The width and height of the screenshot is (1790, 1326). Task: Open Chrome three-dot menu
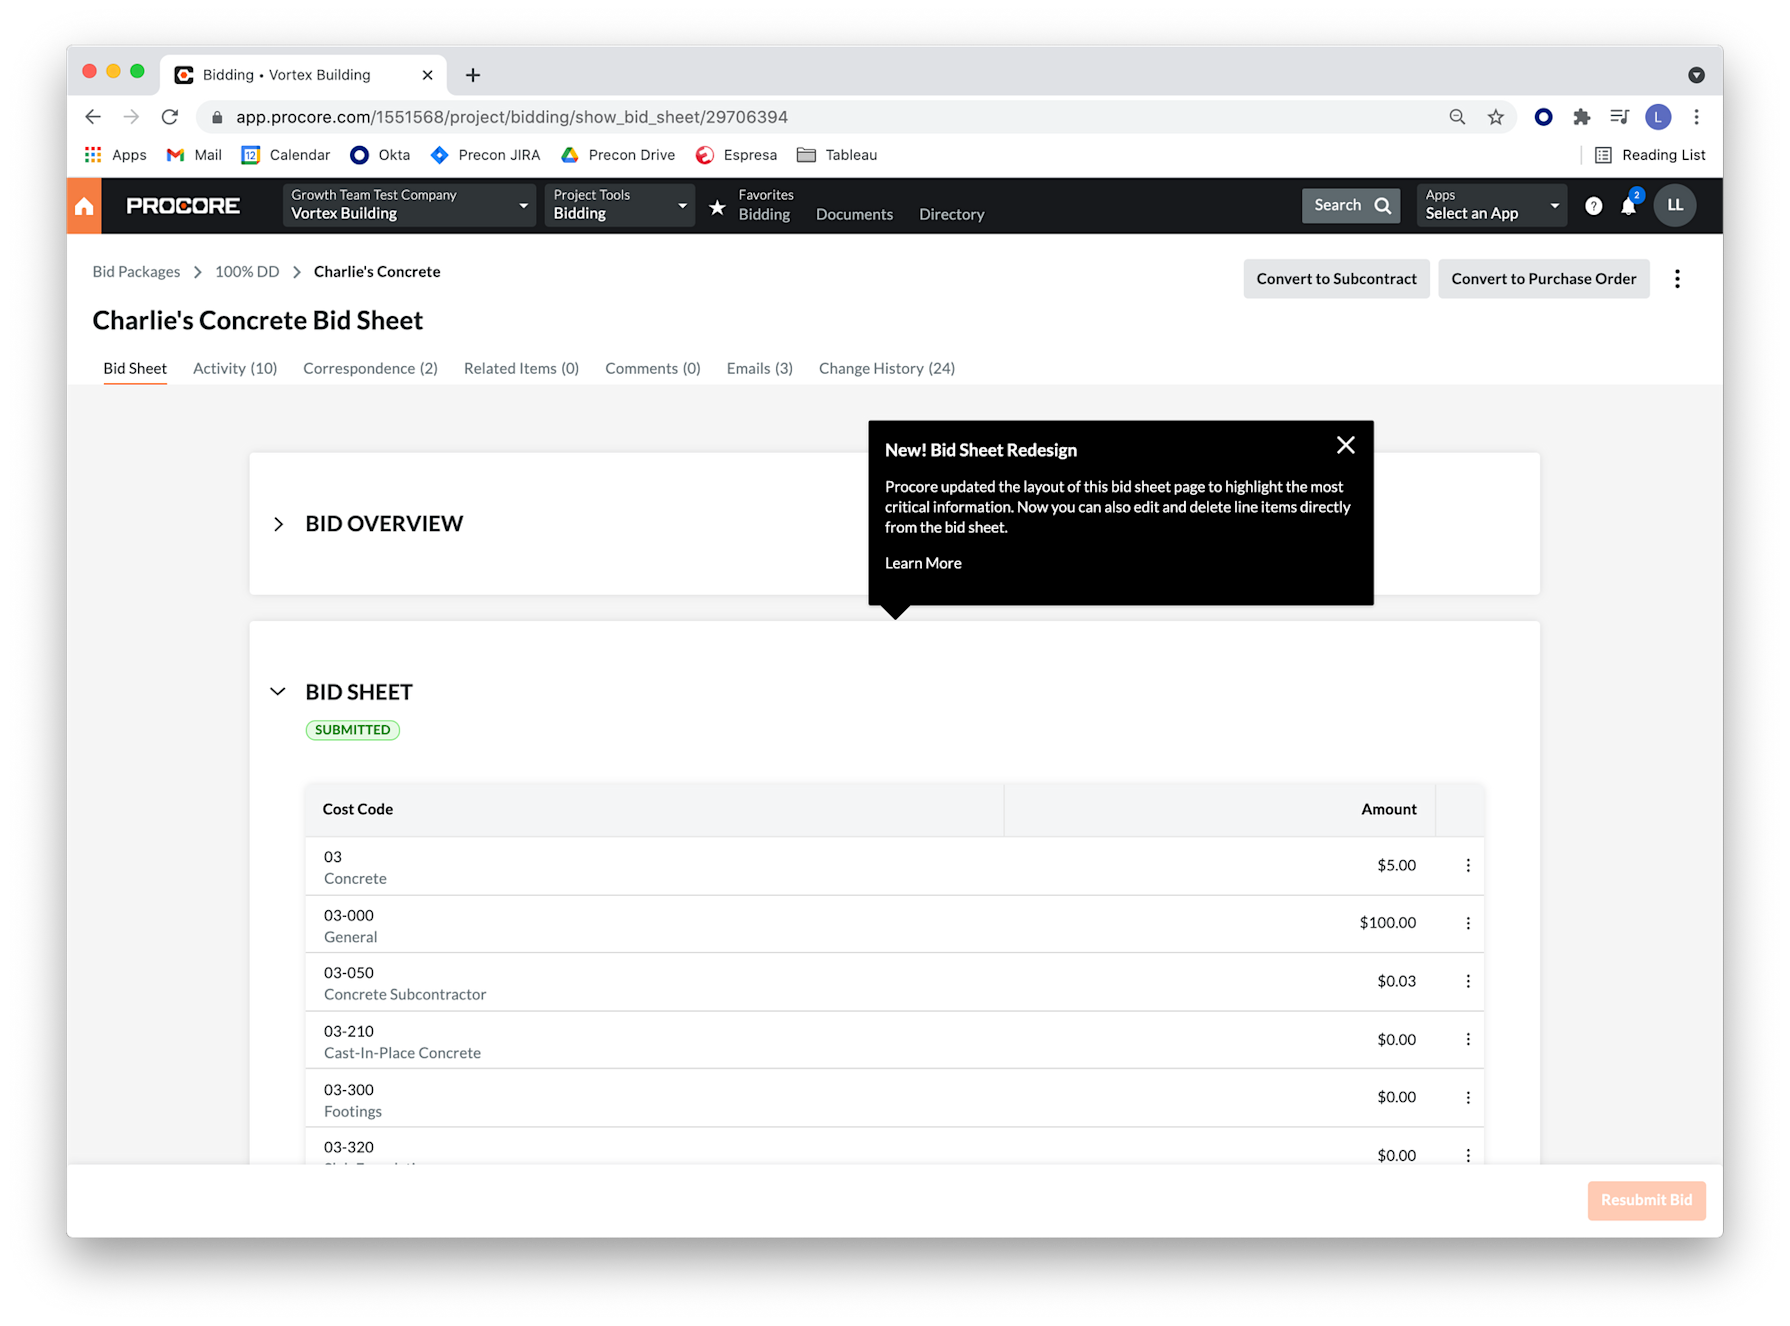1696,117
